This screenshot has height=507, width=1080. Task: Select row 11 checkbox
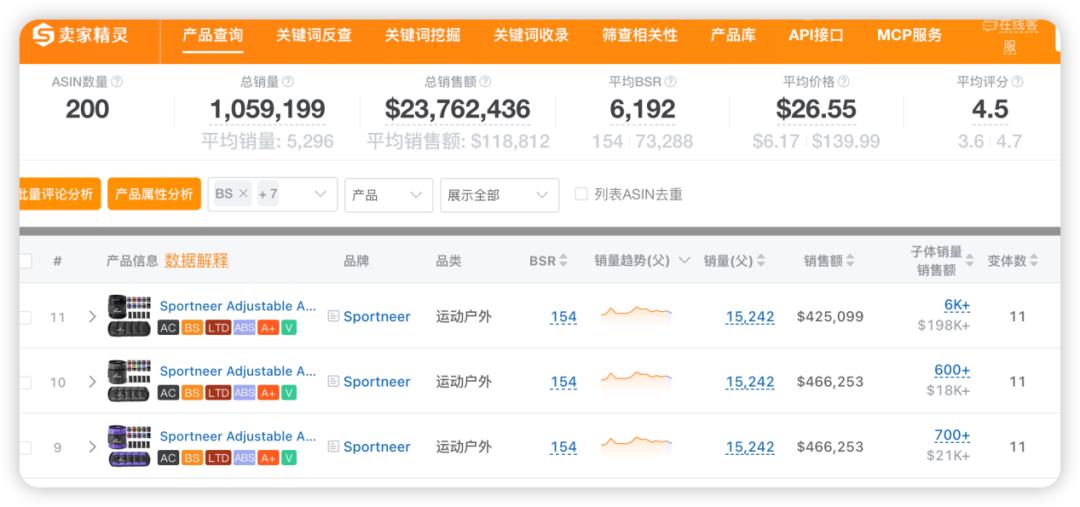tap(25, 318)
